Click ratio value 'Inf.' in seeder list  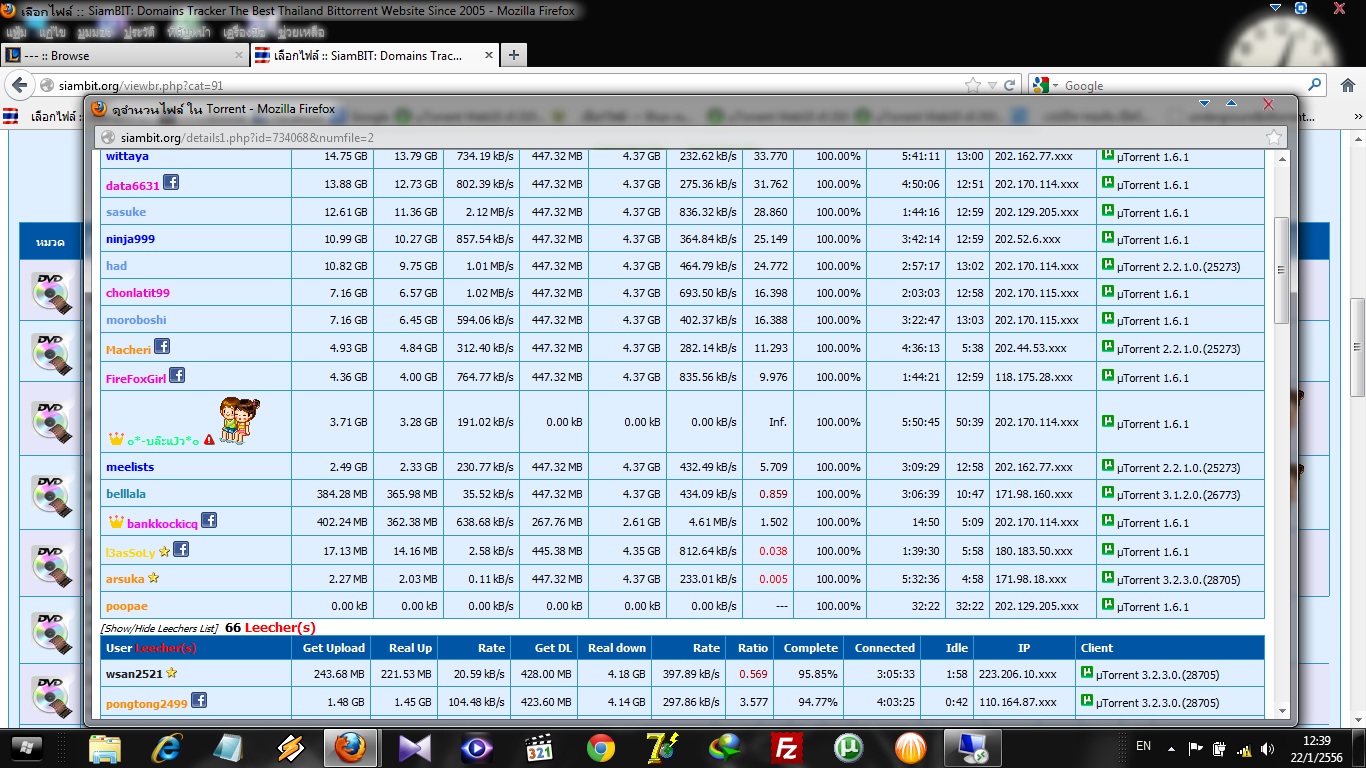(777, 422)
